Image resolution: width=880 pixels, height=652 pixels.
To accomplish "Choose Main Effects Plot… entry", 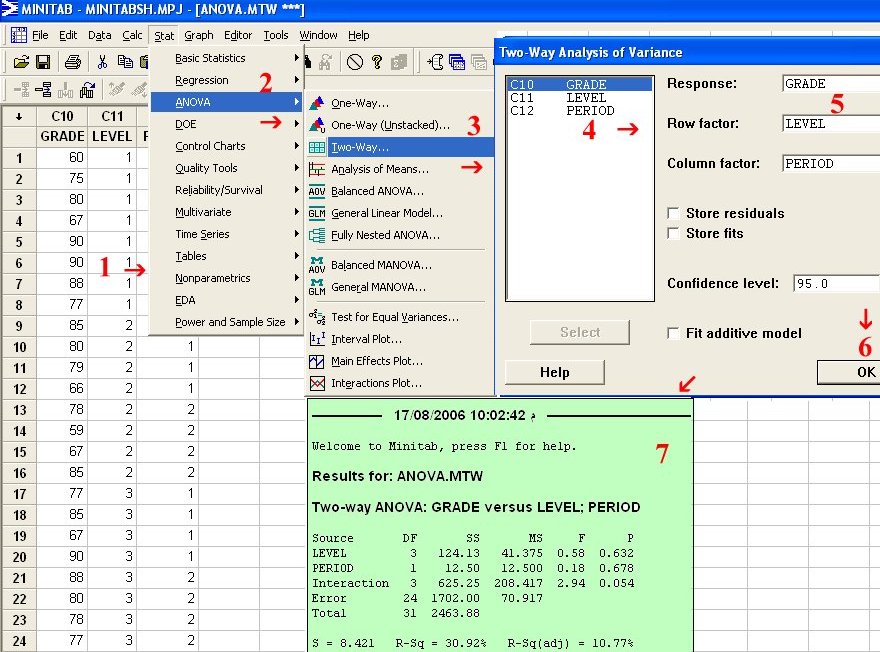I will click(377, 361).
